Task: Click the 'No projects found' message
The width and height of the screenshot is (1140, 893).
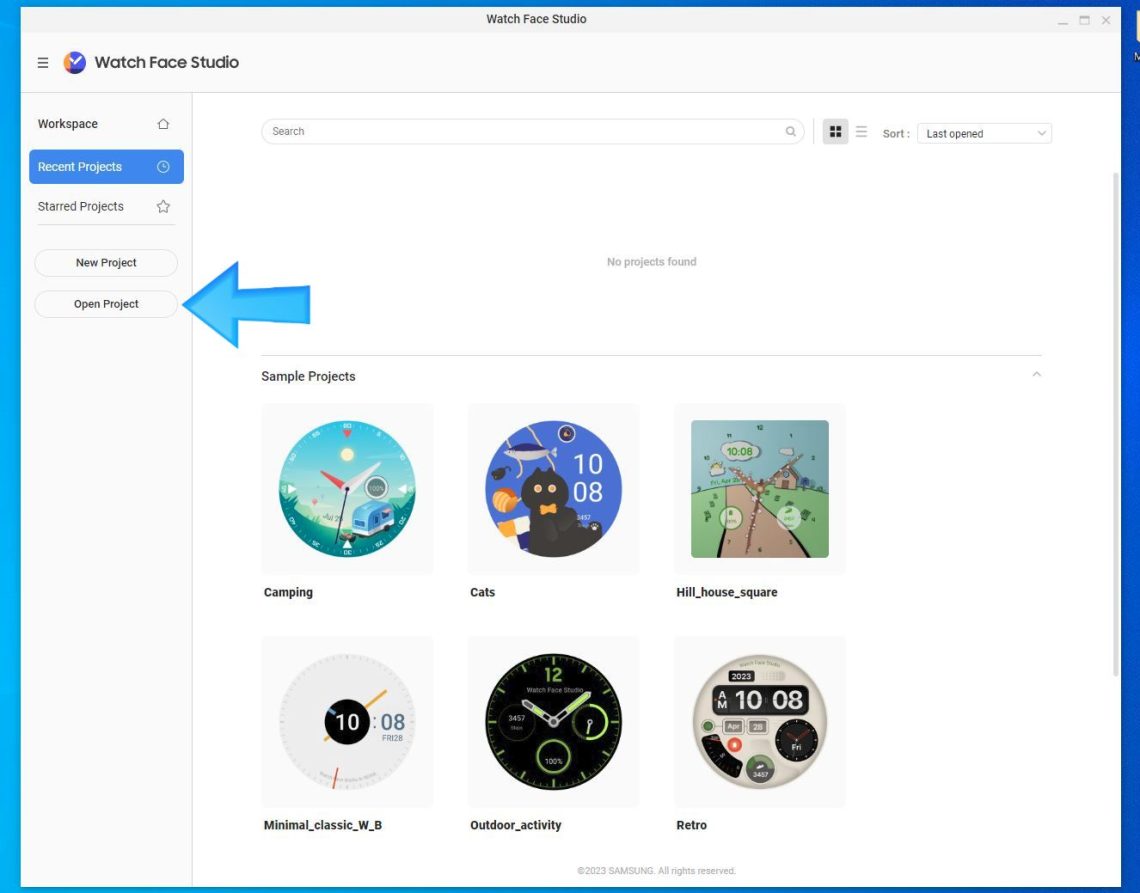Action: coord(651,262)
